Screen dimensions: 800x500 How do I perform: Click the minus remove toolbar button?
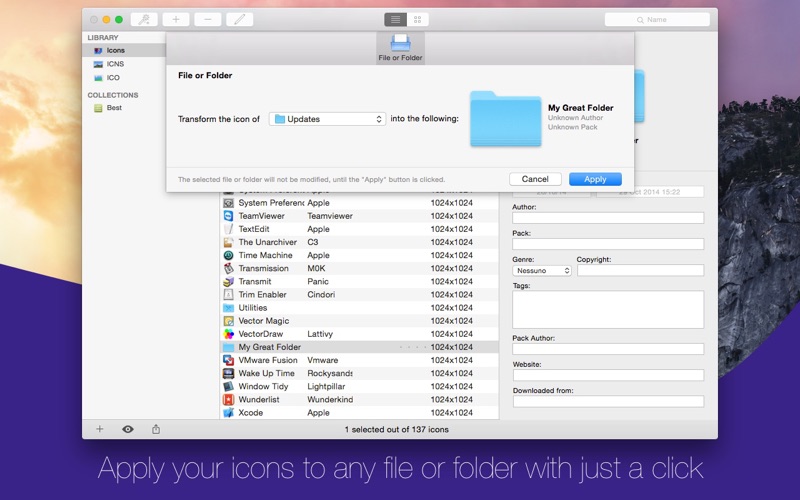click(208, 19)
